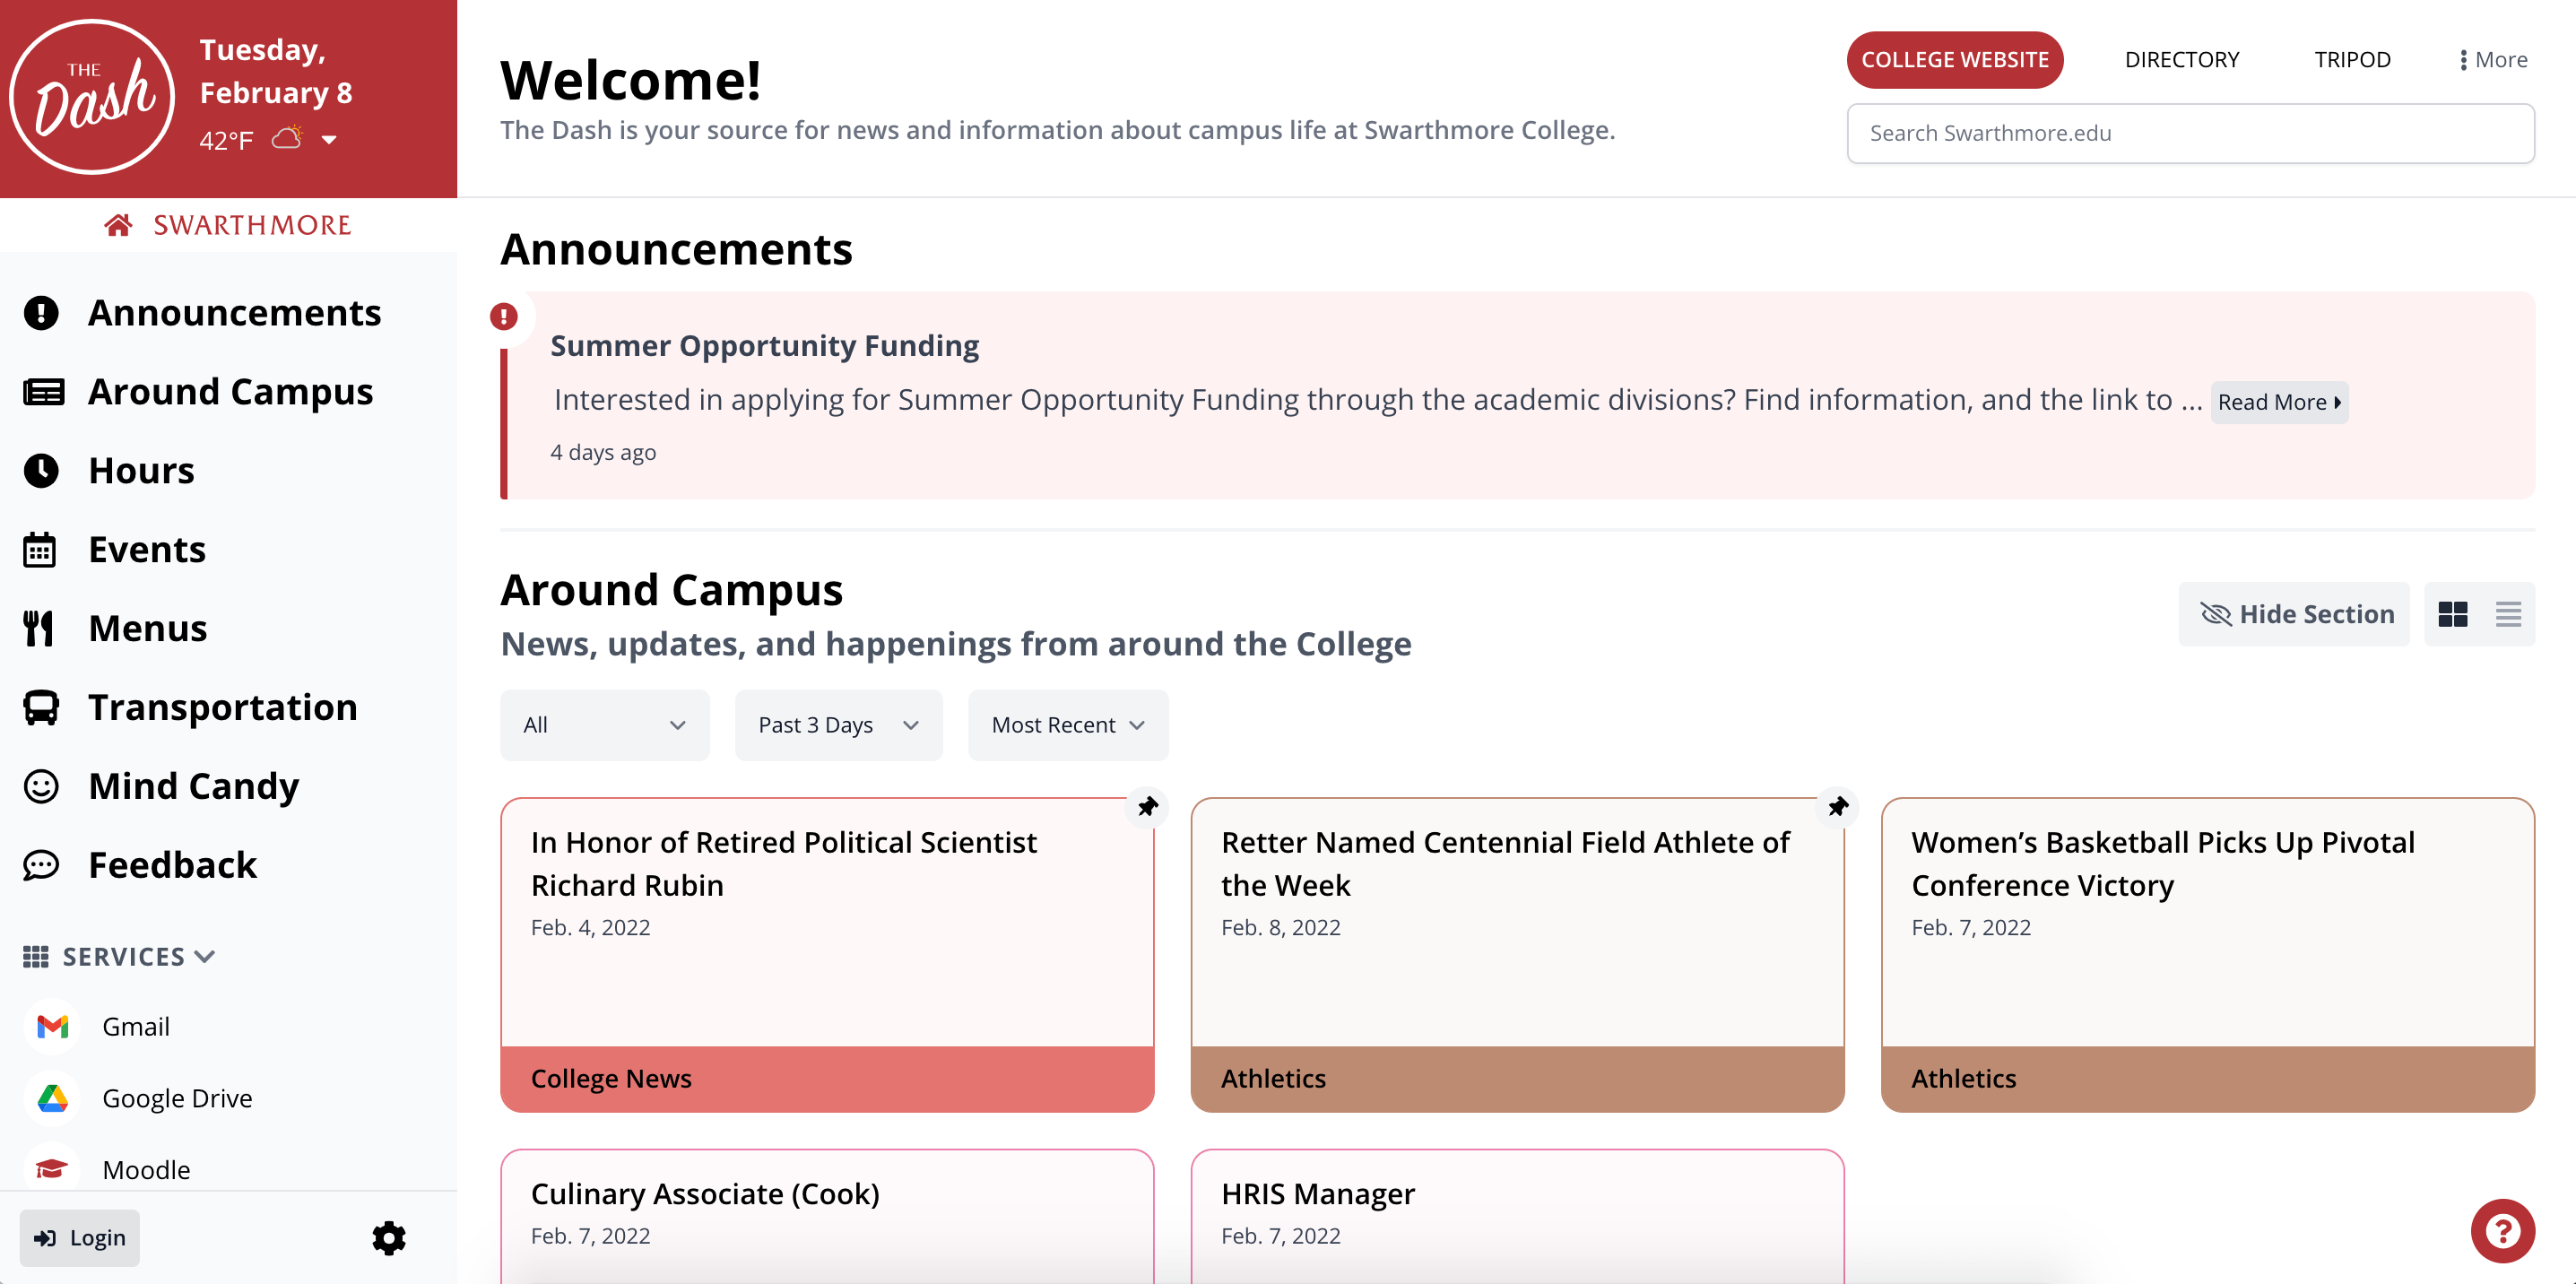
Task: Click the Feedback speech bubble icon
Action: pos(41,865)
